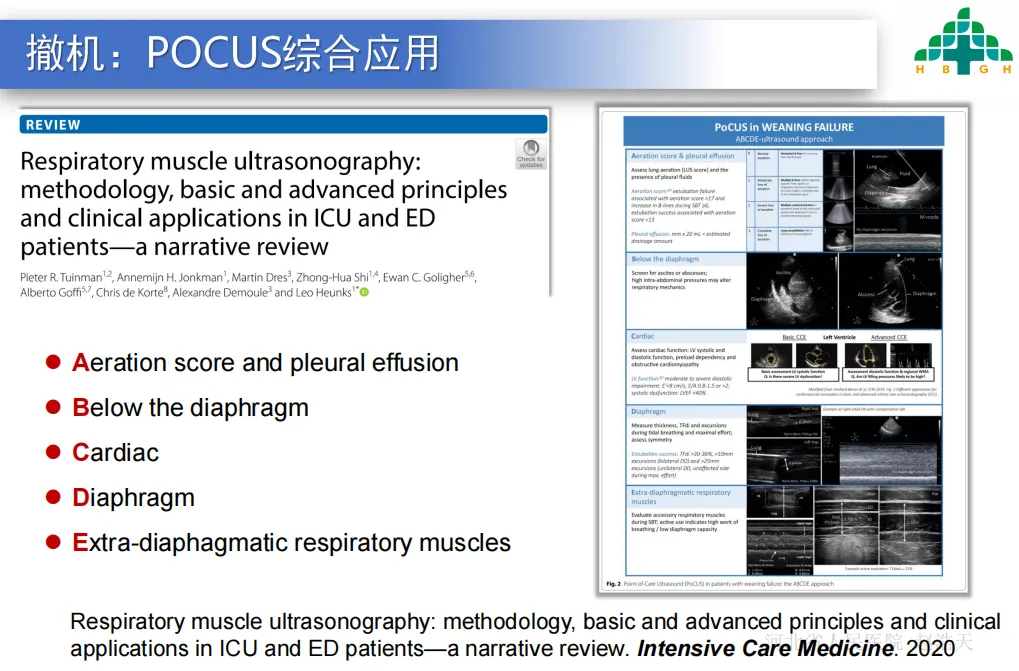Click the author name 'Annemijn H. Jonkman'

170,277
